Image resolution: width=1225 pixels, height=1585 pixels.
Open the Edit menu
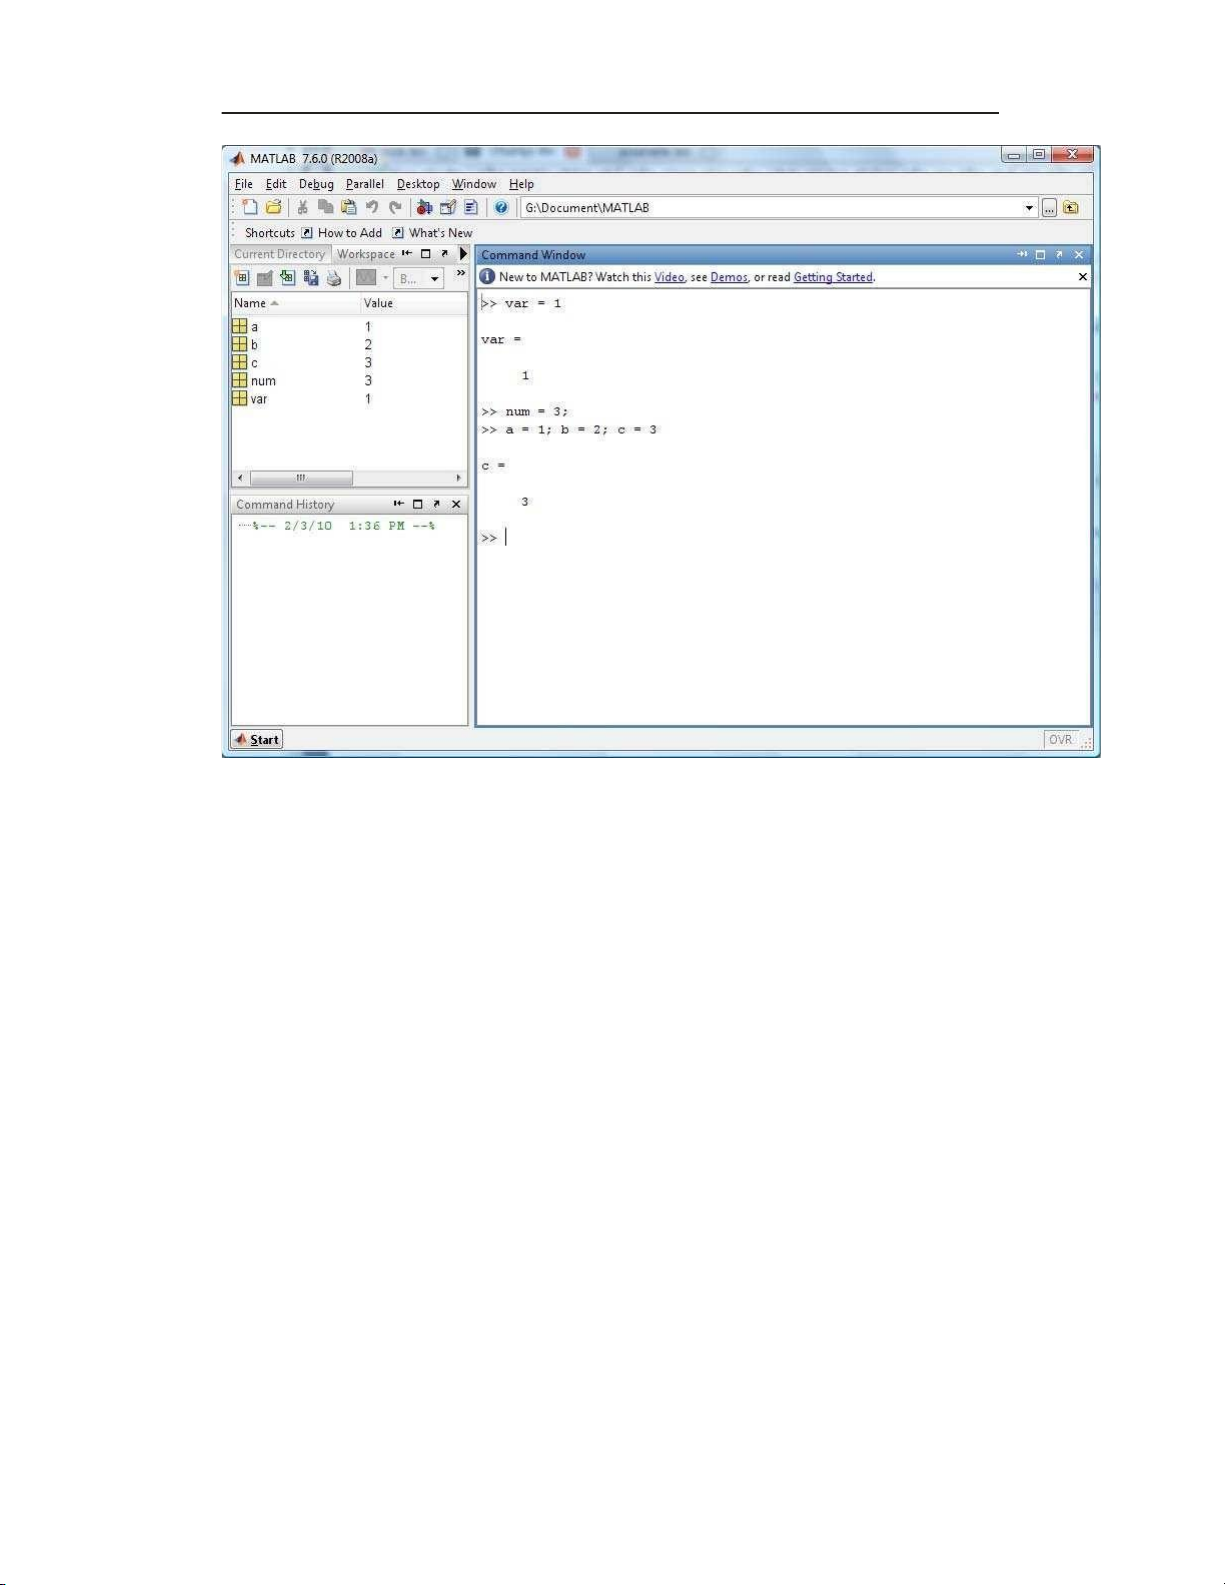point(276,184)
